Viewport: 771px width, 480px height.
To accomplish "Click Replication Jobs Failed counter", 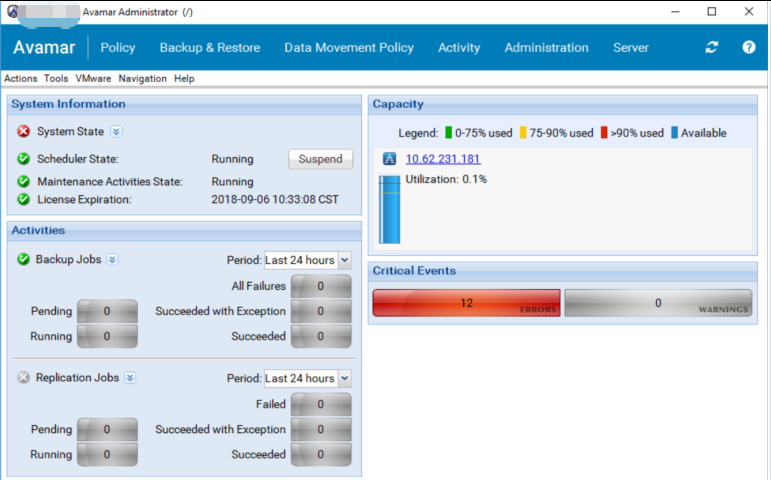I will point(321,404).
